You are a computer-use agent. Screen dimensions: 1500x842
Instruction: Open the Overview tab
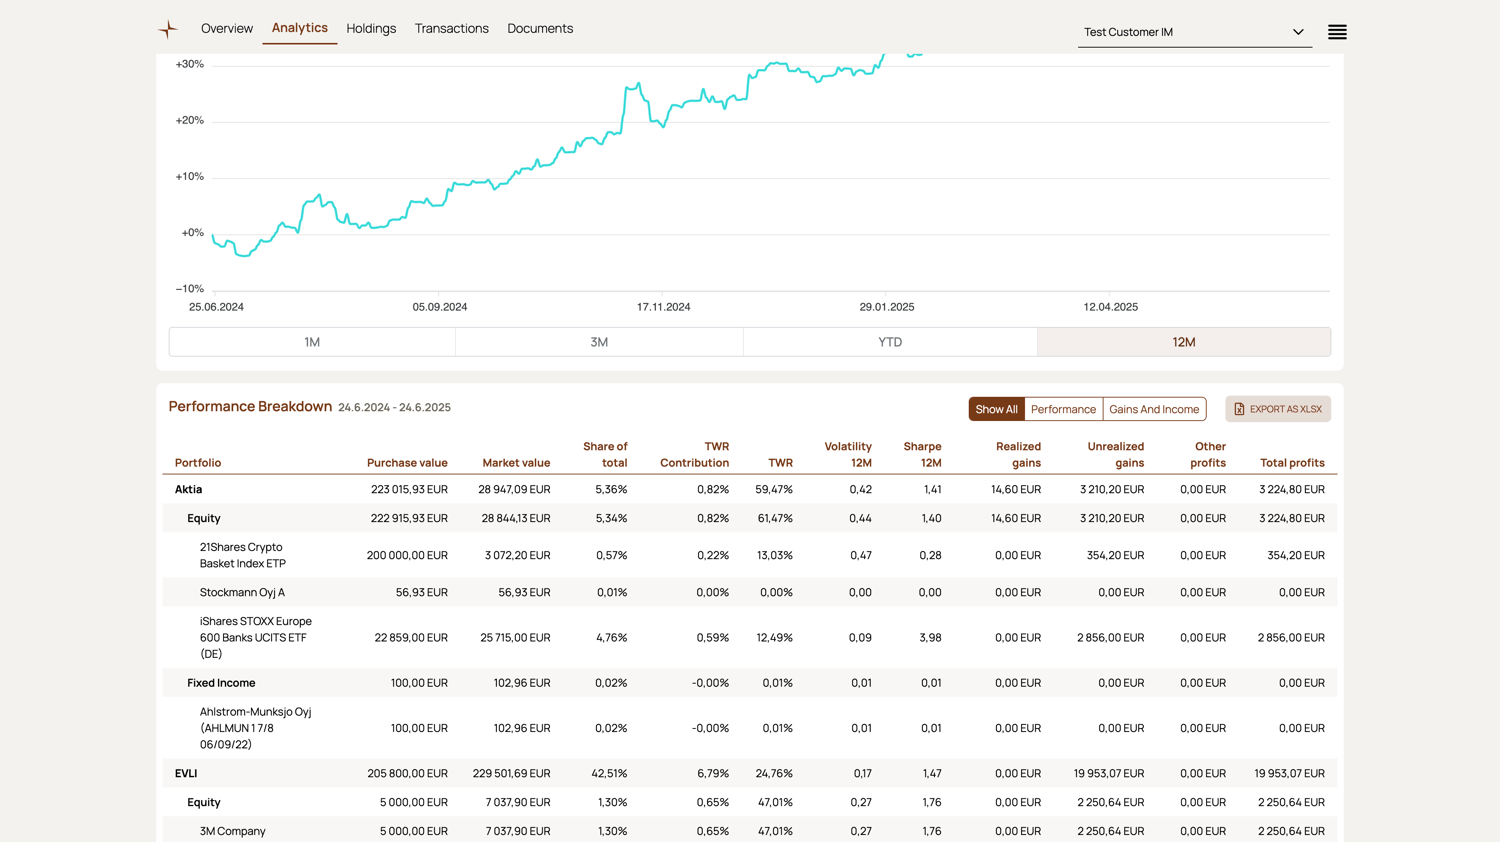click(x=227, y=29)
